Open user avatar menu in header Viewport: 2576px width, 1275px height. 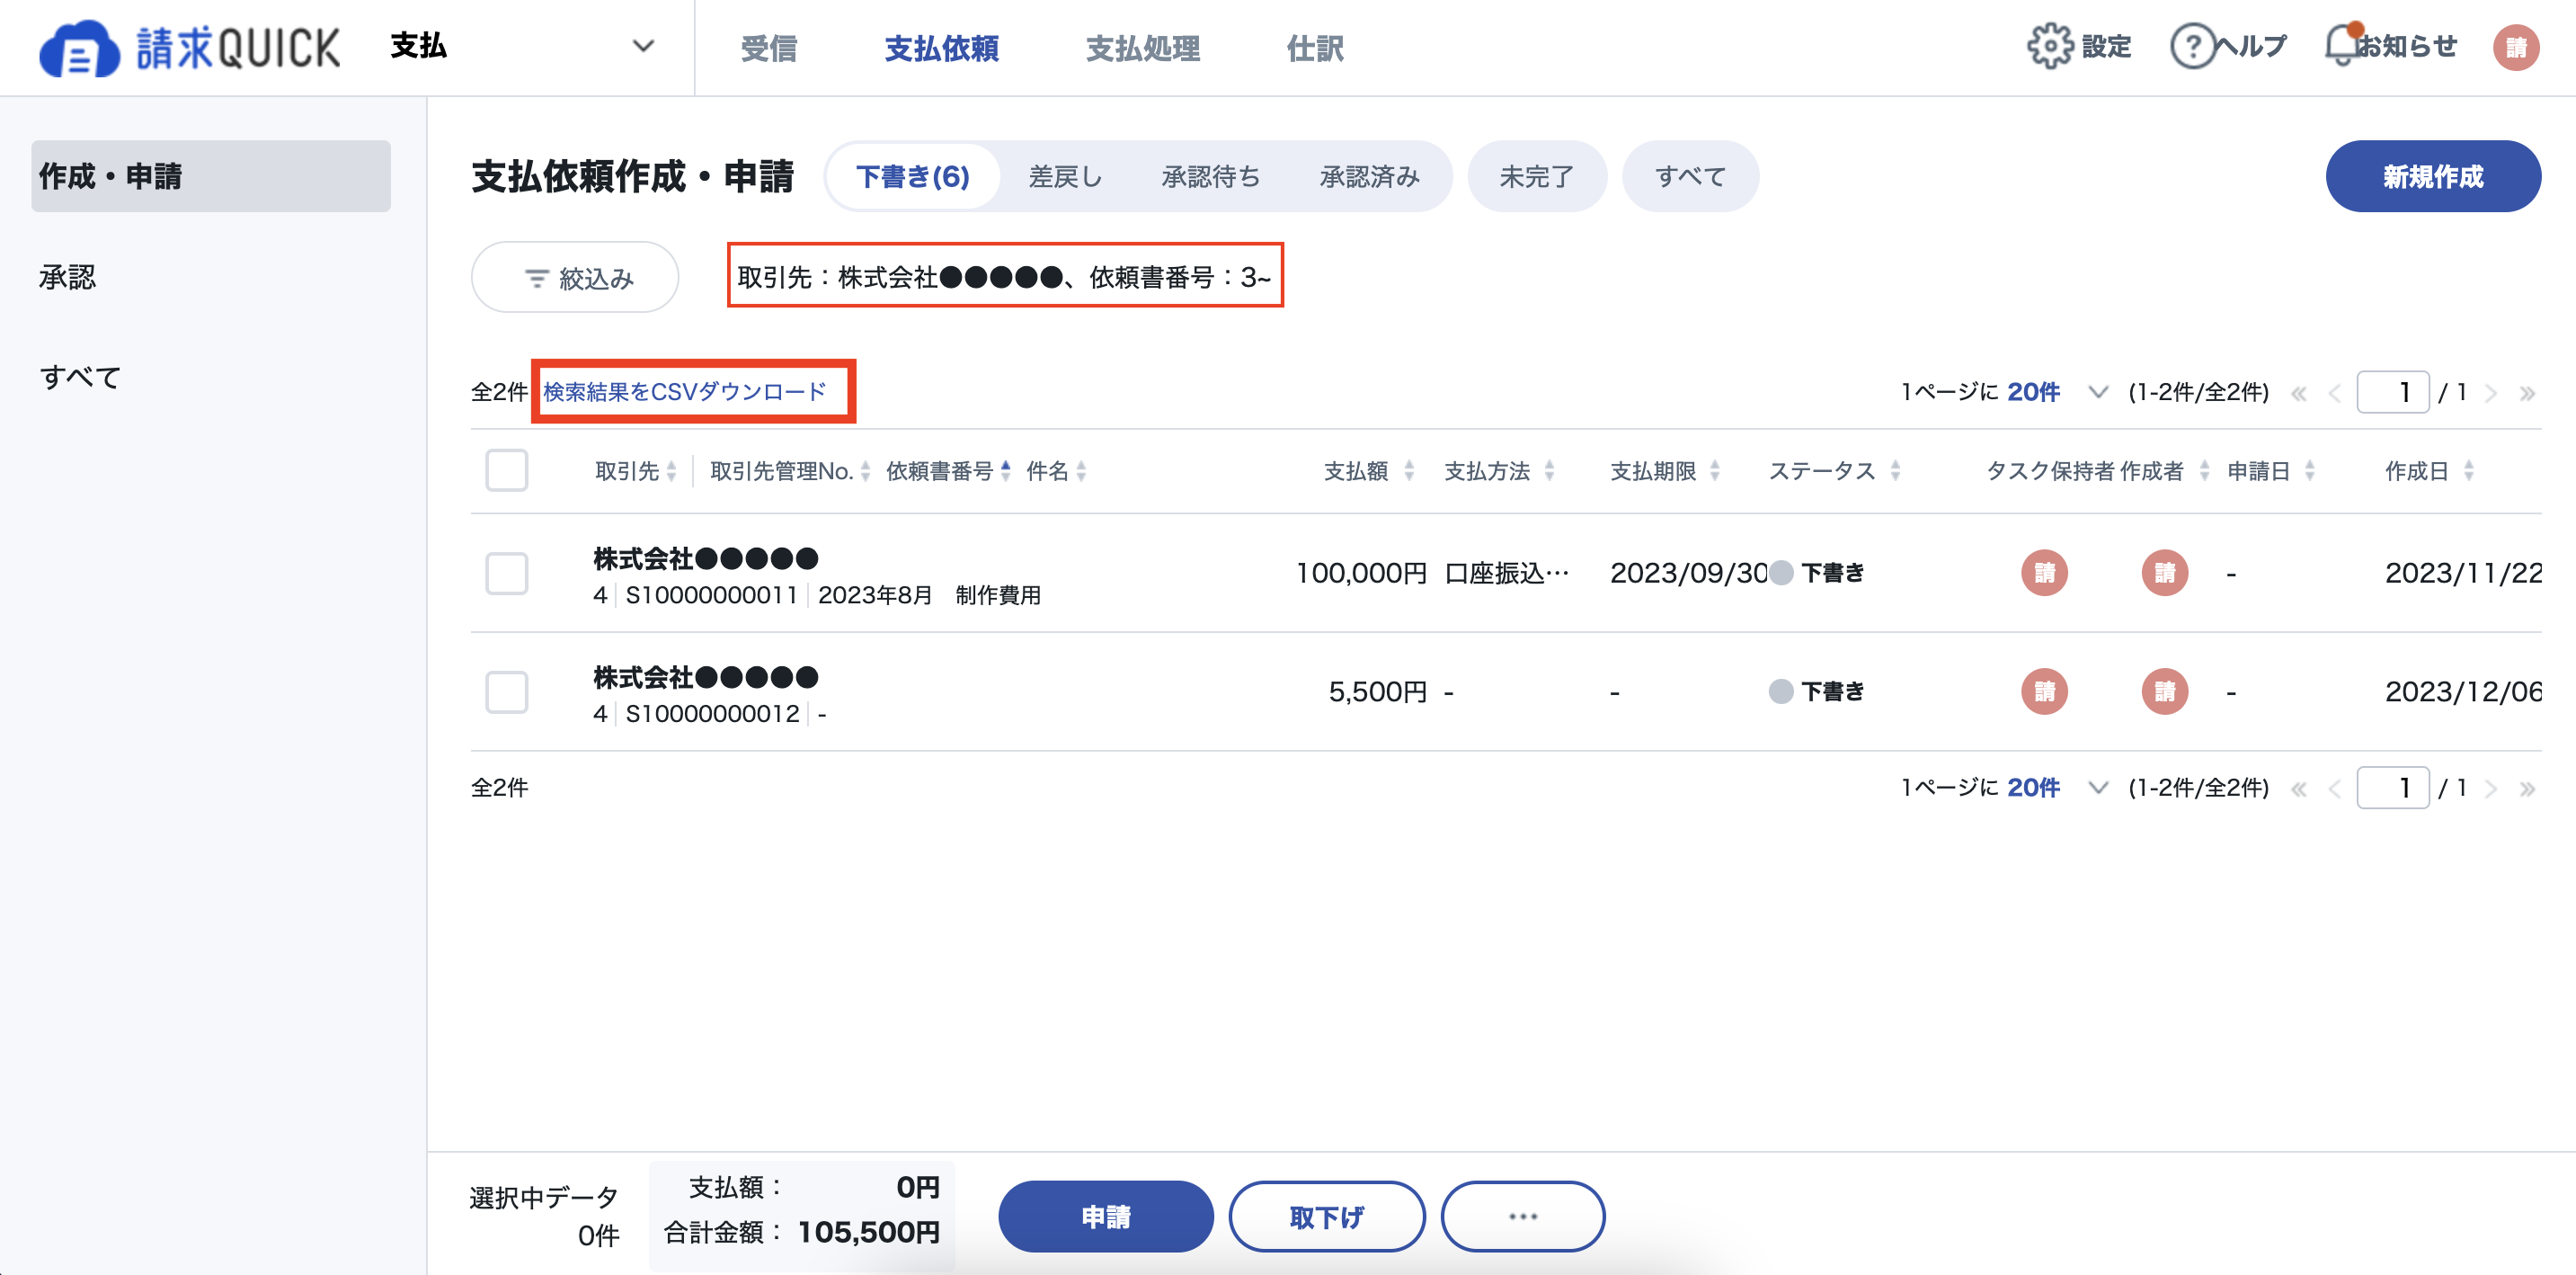(x=2515, y=47)
